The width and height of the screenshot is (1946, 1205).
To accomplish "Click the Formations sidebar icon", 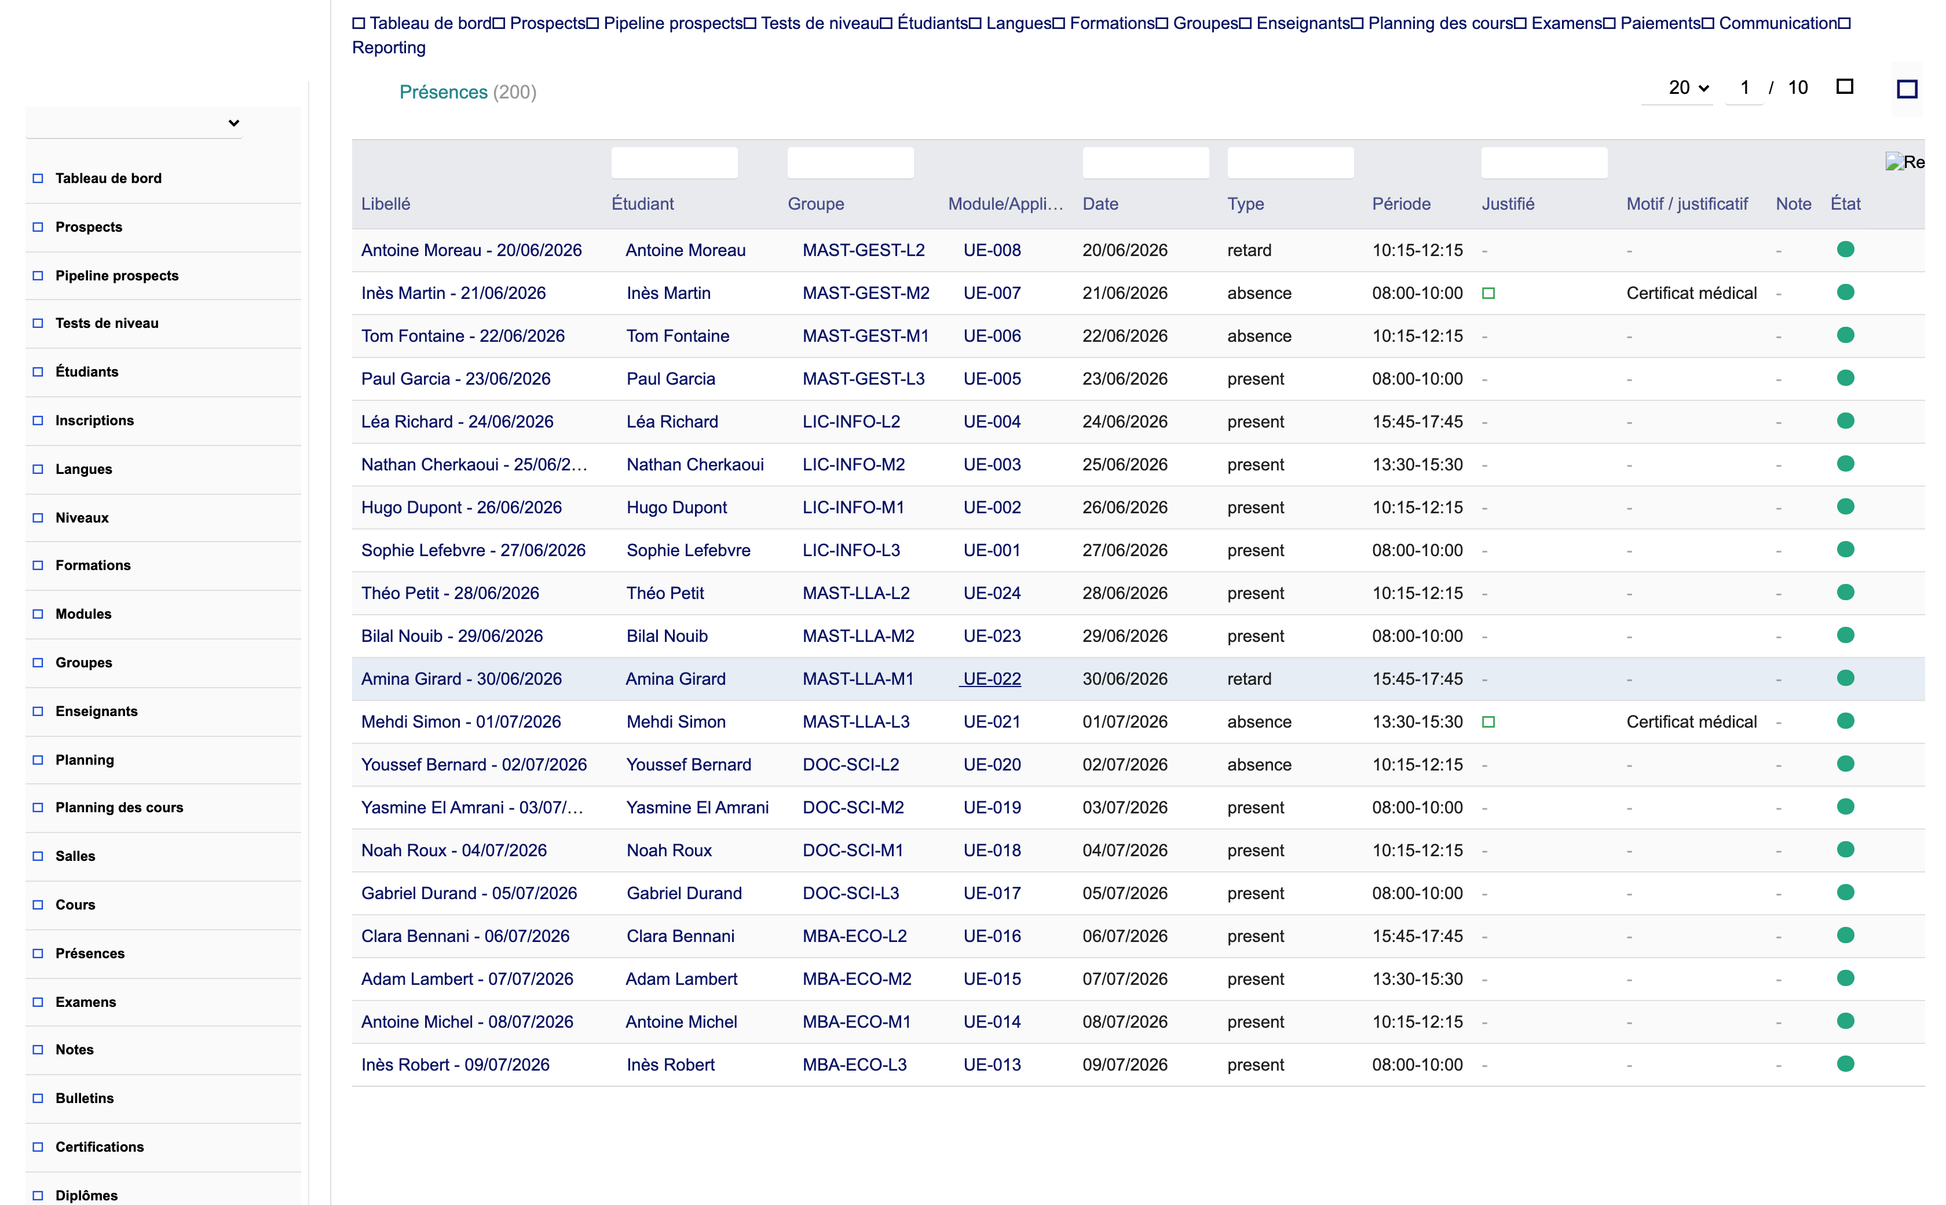I will point(38,566).
